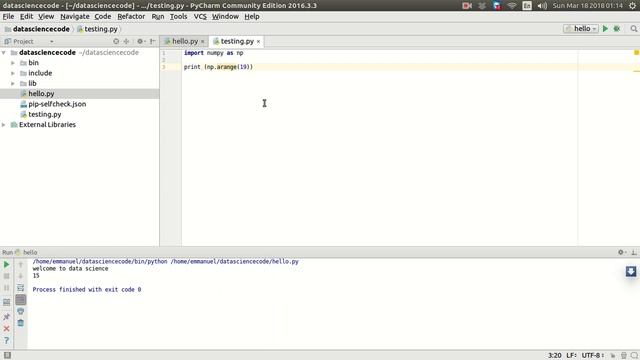Expand External Libraries node
The width and height of the screenshot is (640, 360).
point(4,124)
